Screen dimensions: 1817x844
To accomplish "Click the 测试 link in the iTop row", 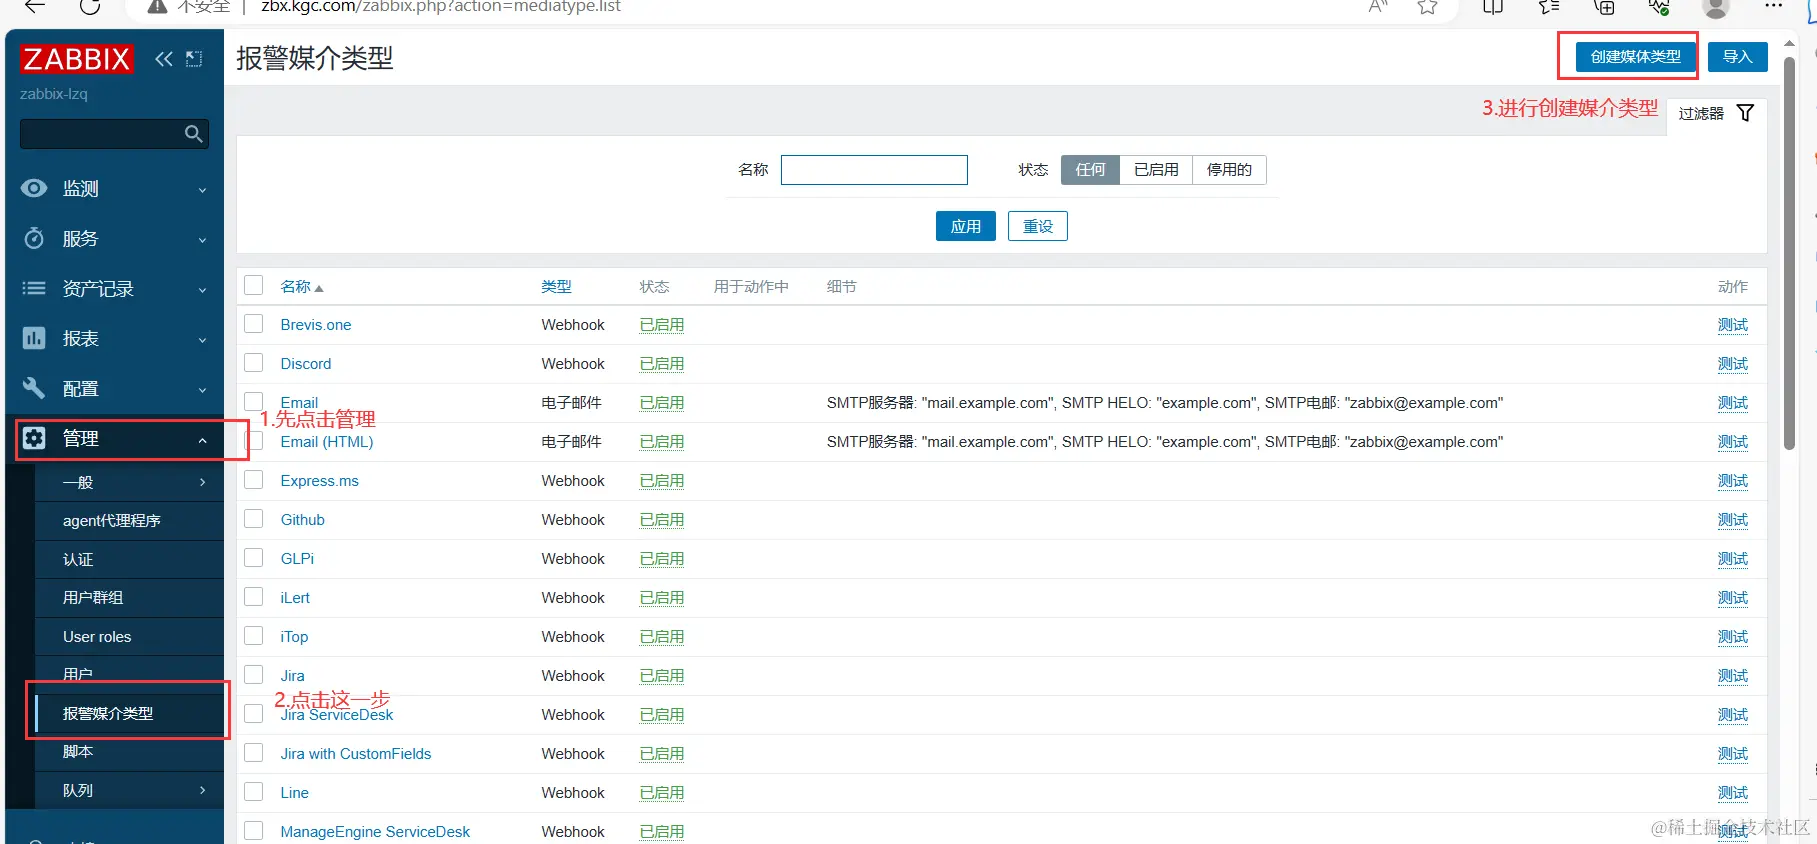I will pyautogui.click(x=1733, y=637).
